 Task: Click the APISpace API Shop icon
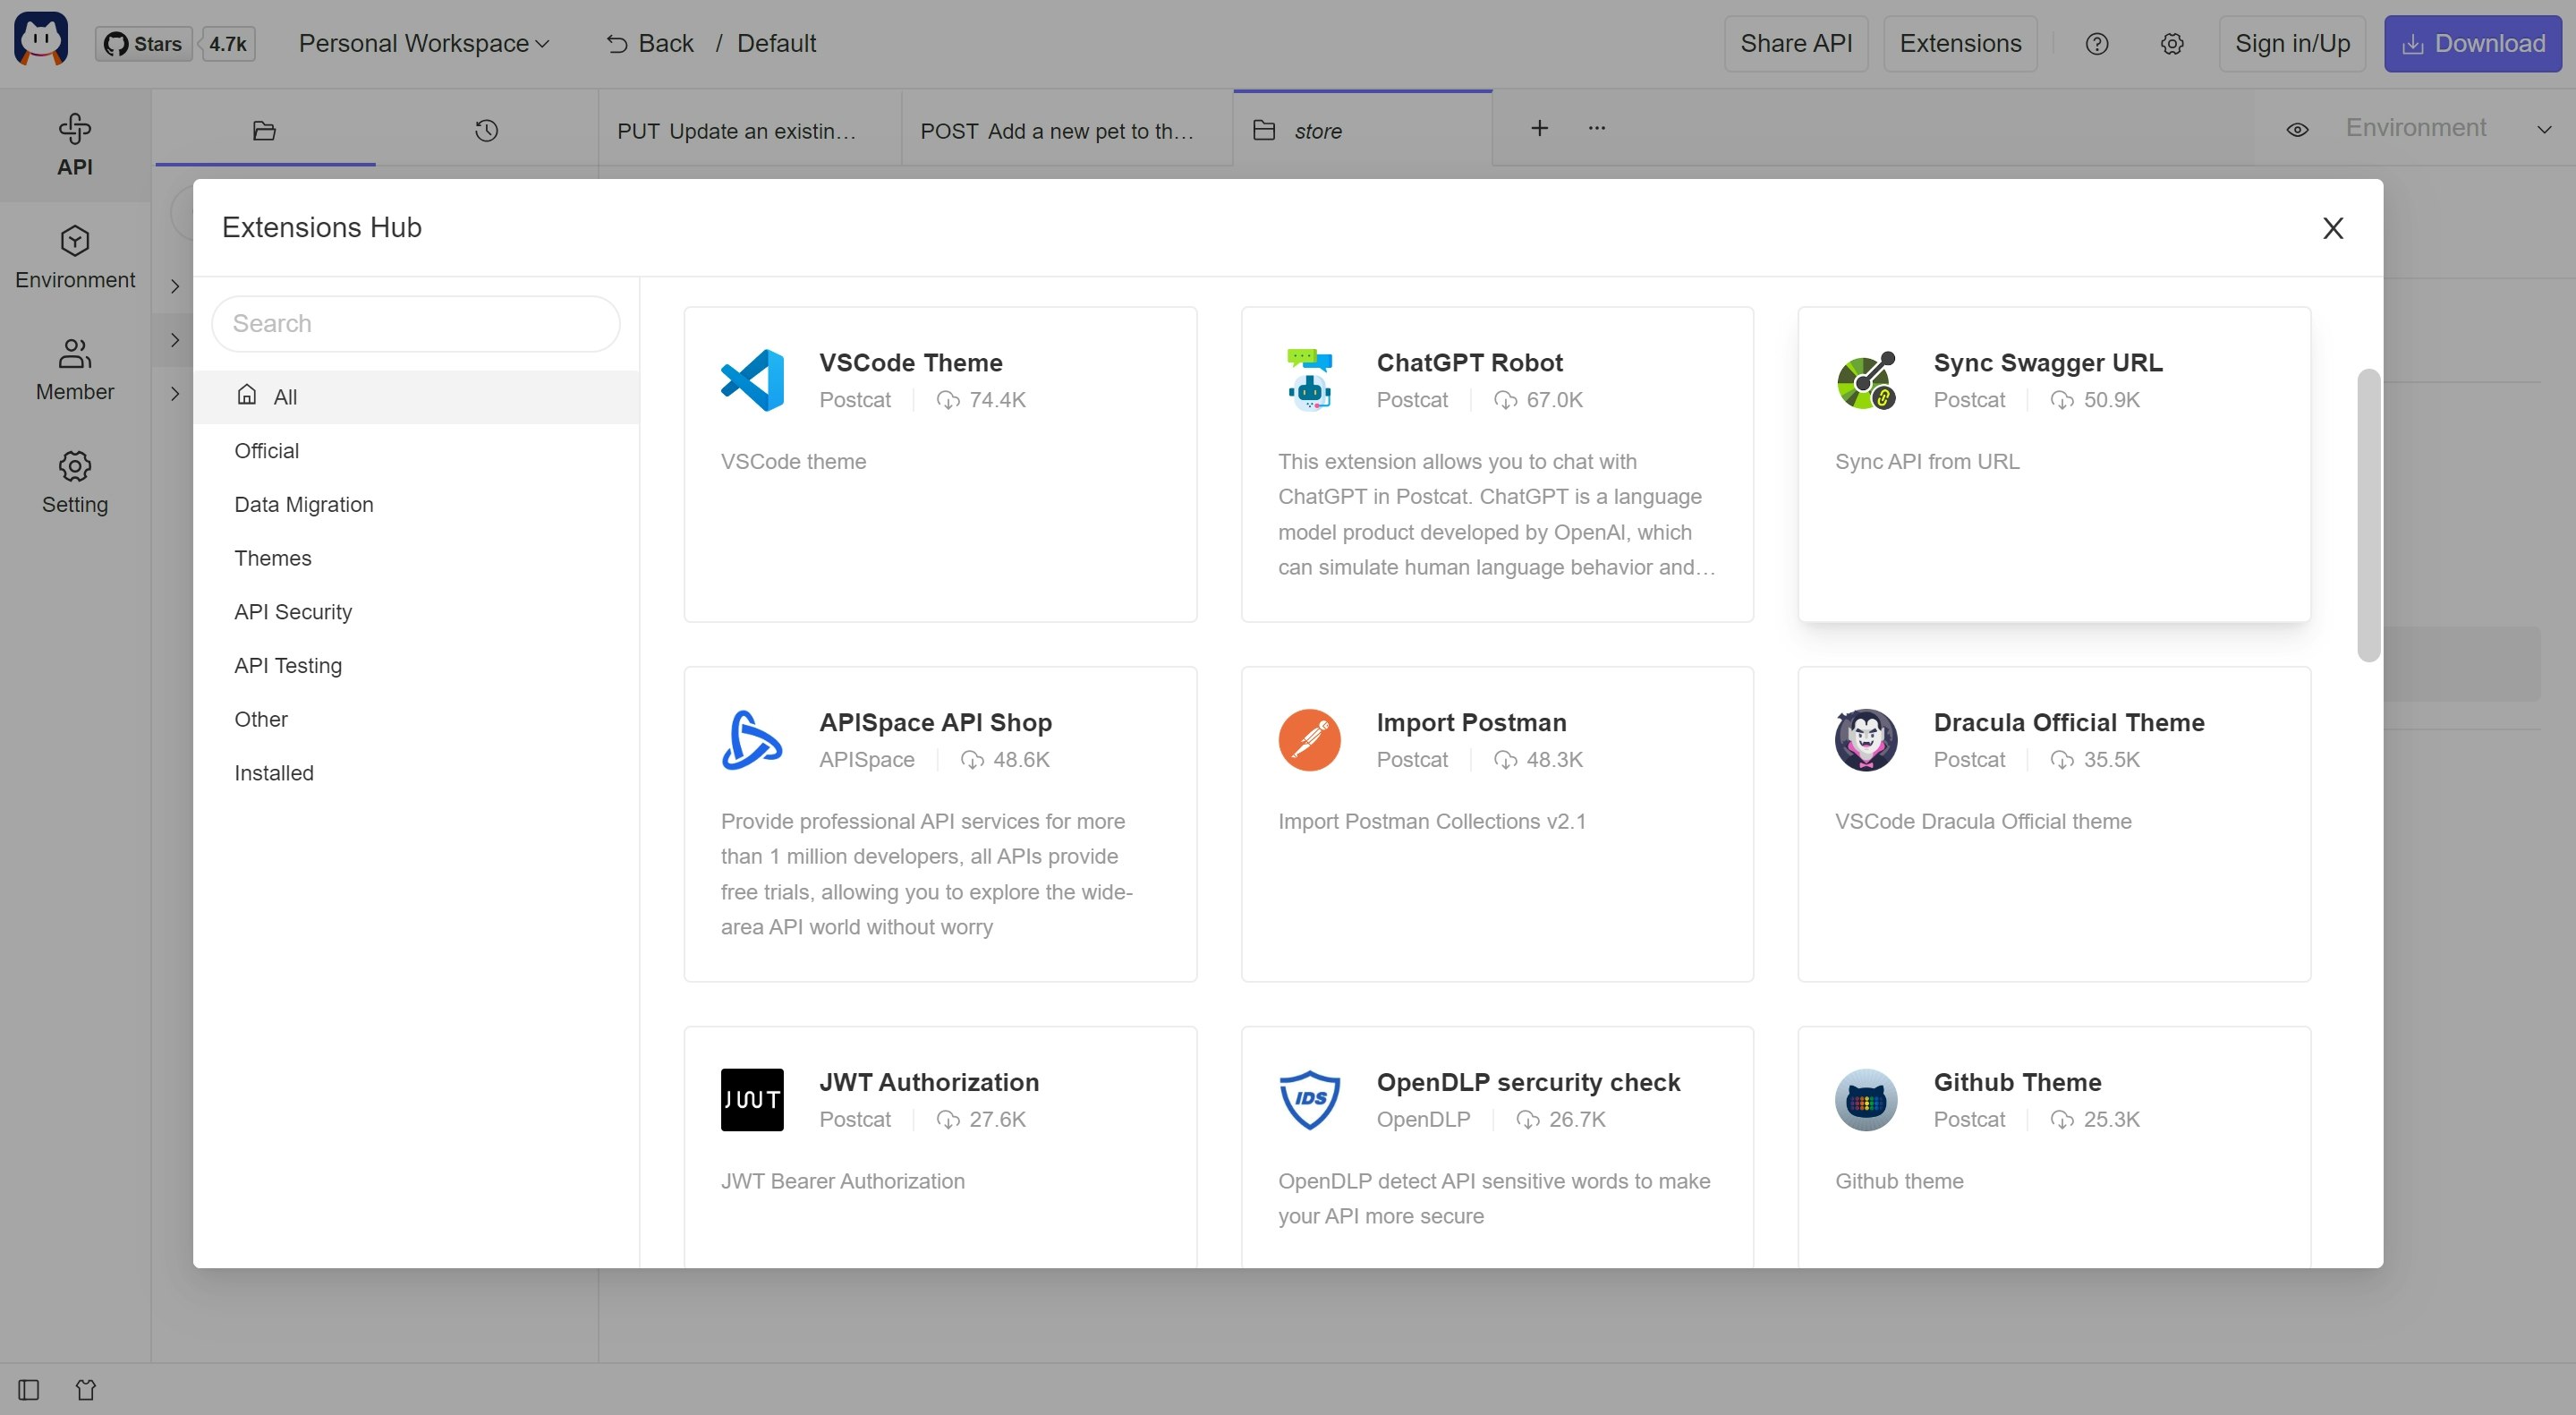752,740
